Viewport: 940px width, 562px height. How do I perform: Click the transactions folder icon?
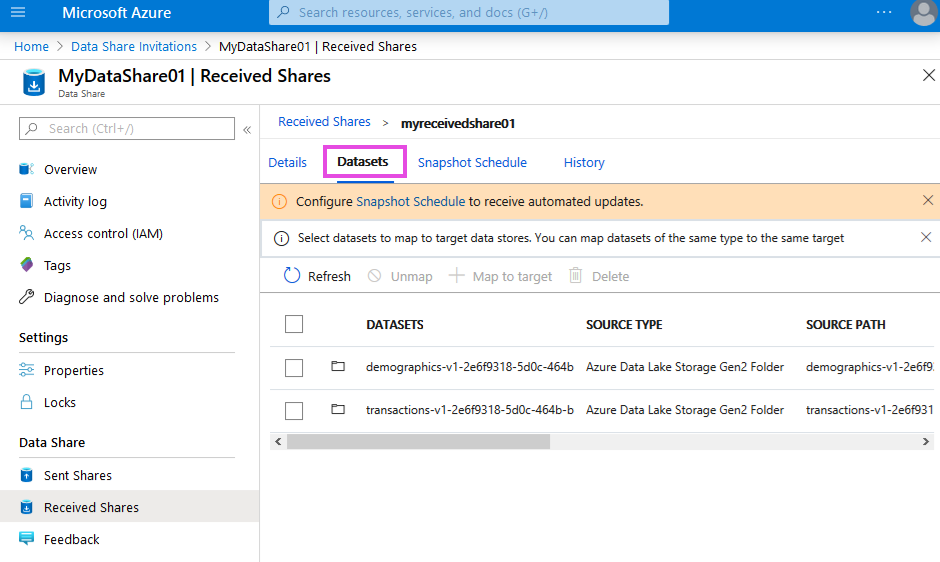[338, 409]
